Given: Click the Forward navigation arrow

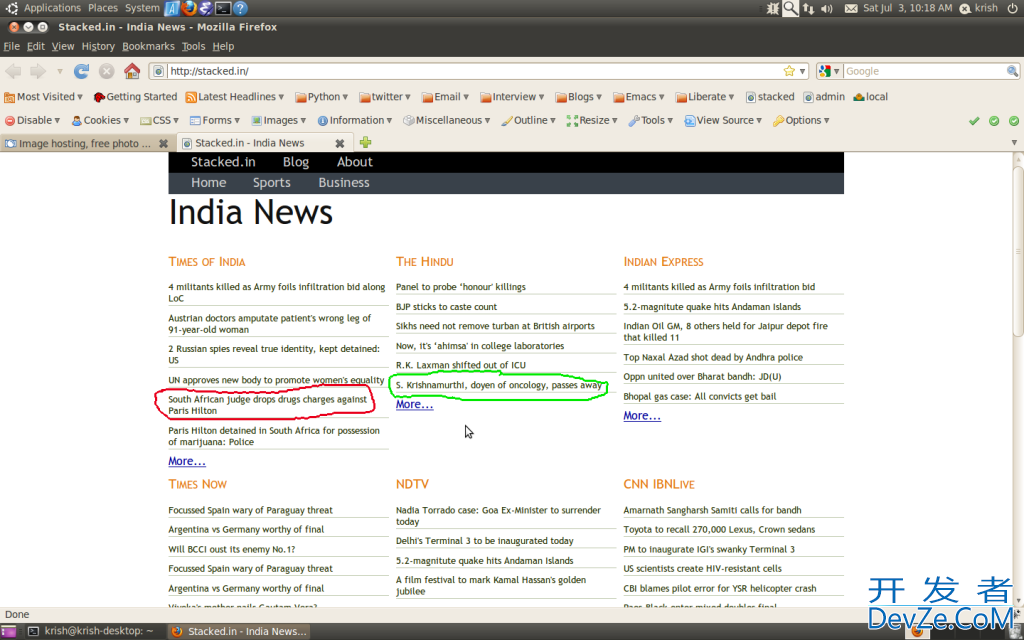Looking at the screenshot, I should [x=38, y=71].
